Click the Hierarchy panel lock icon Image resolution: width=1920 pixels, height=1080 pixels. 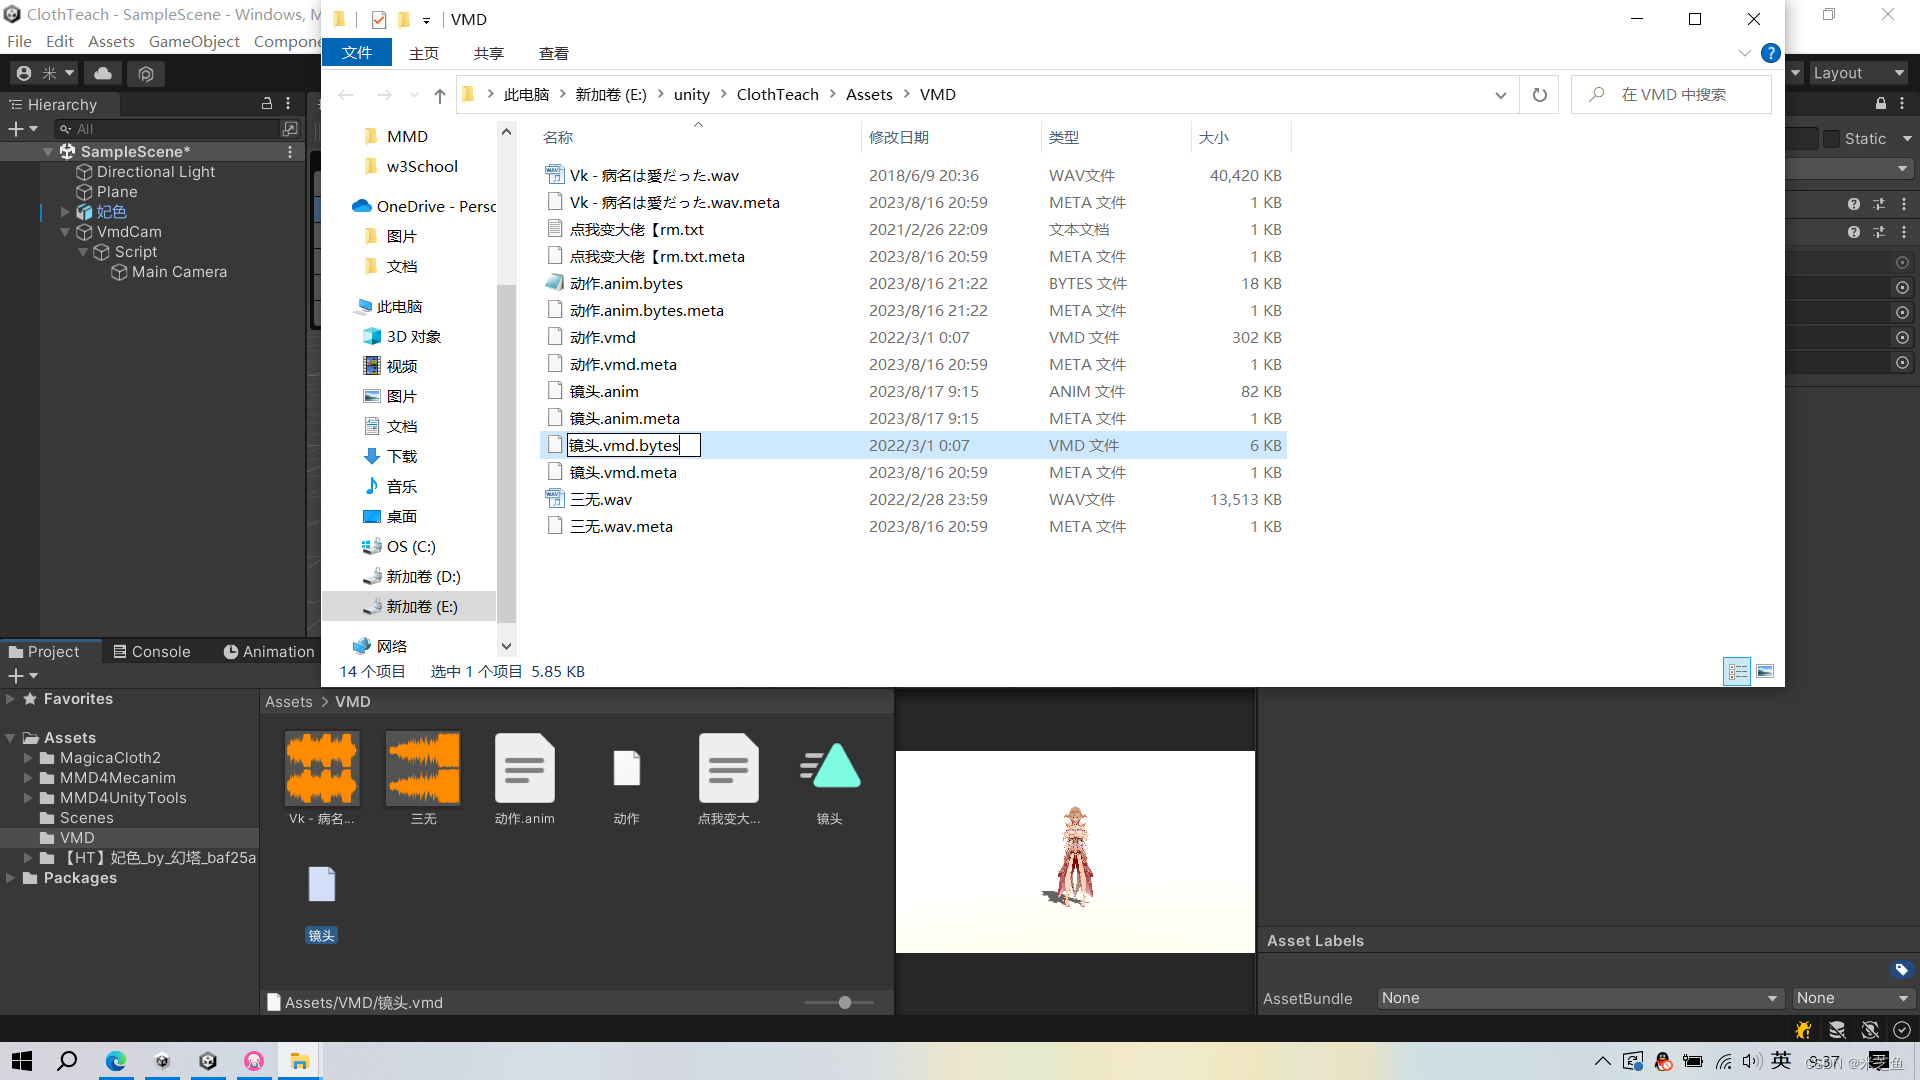[267, 103]
